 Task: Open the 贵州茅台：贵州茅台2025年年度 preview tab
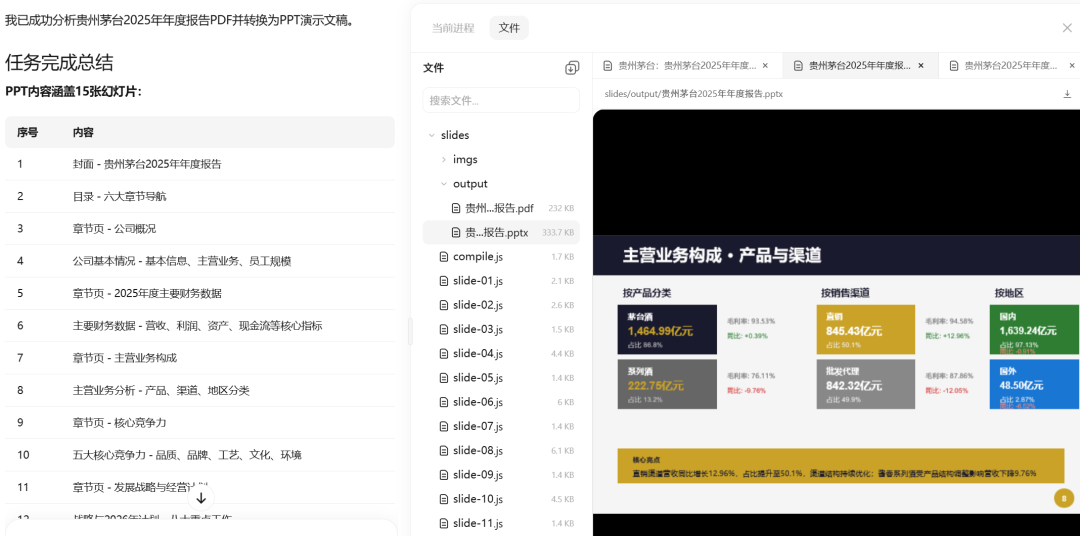(687, 65)
